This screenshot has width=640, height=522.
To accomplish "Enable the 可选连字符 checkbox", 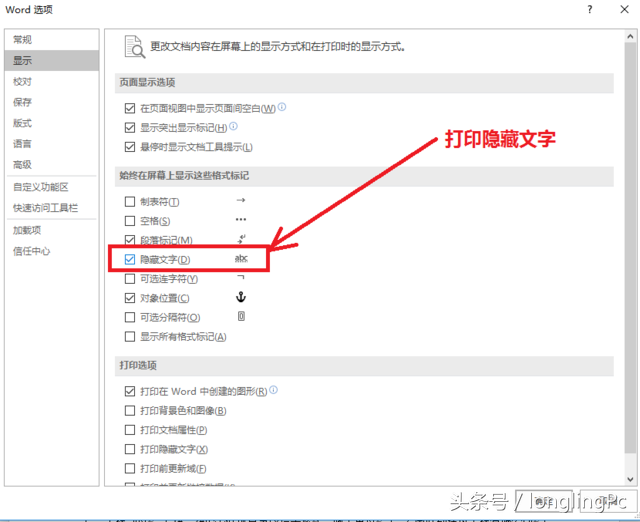I will coord(130,279).
